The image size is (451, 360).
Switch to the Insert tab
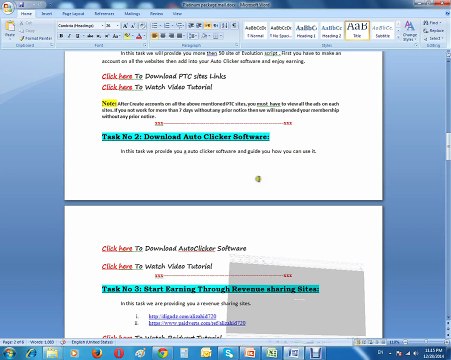click(47, 14)
